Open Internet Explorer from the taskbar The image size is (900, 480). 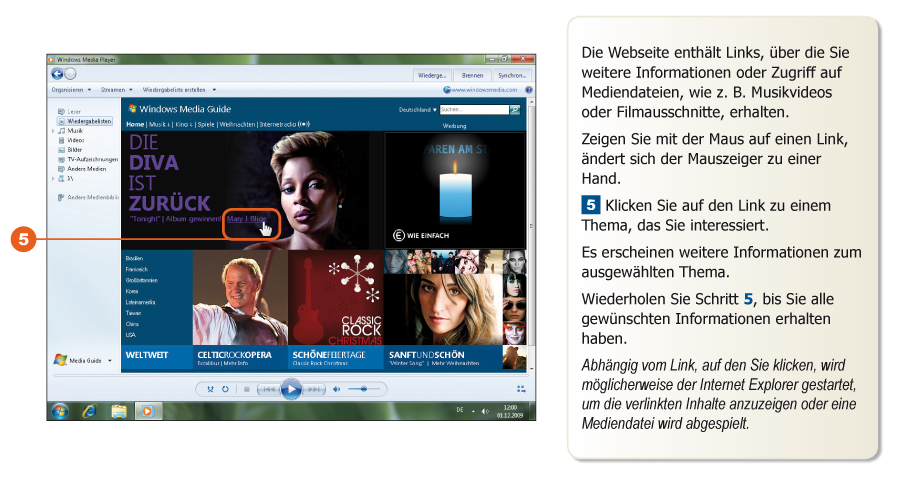coord(88,411)
